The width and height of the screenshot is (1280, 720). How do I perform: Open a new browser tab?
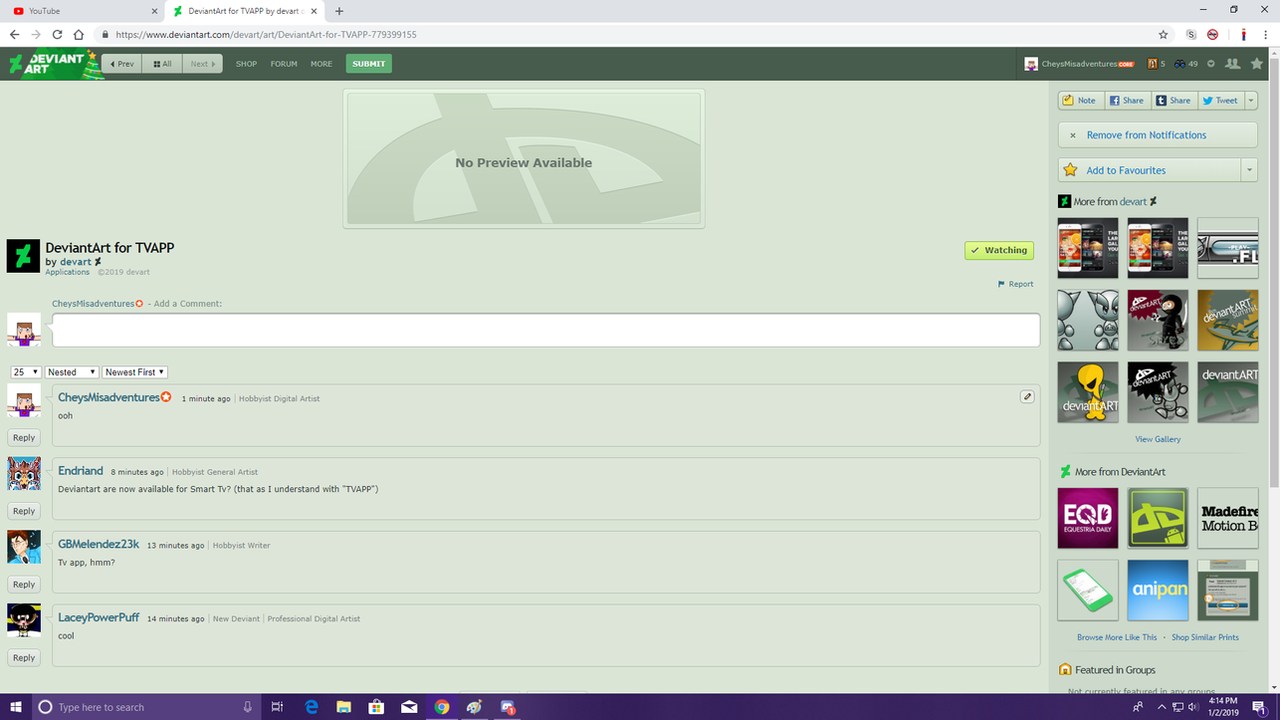click(x=339, y=11)
